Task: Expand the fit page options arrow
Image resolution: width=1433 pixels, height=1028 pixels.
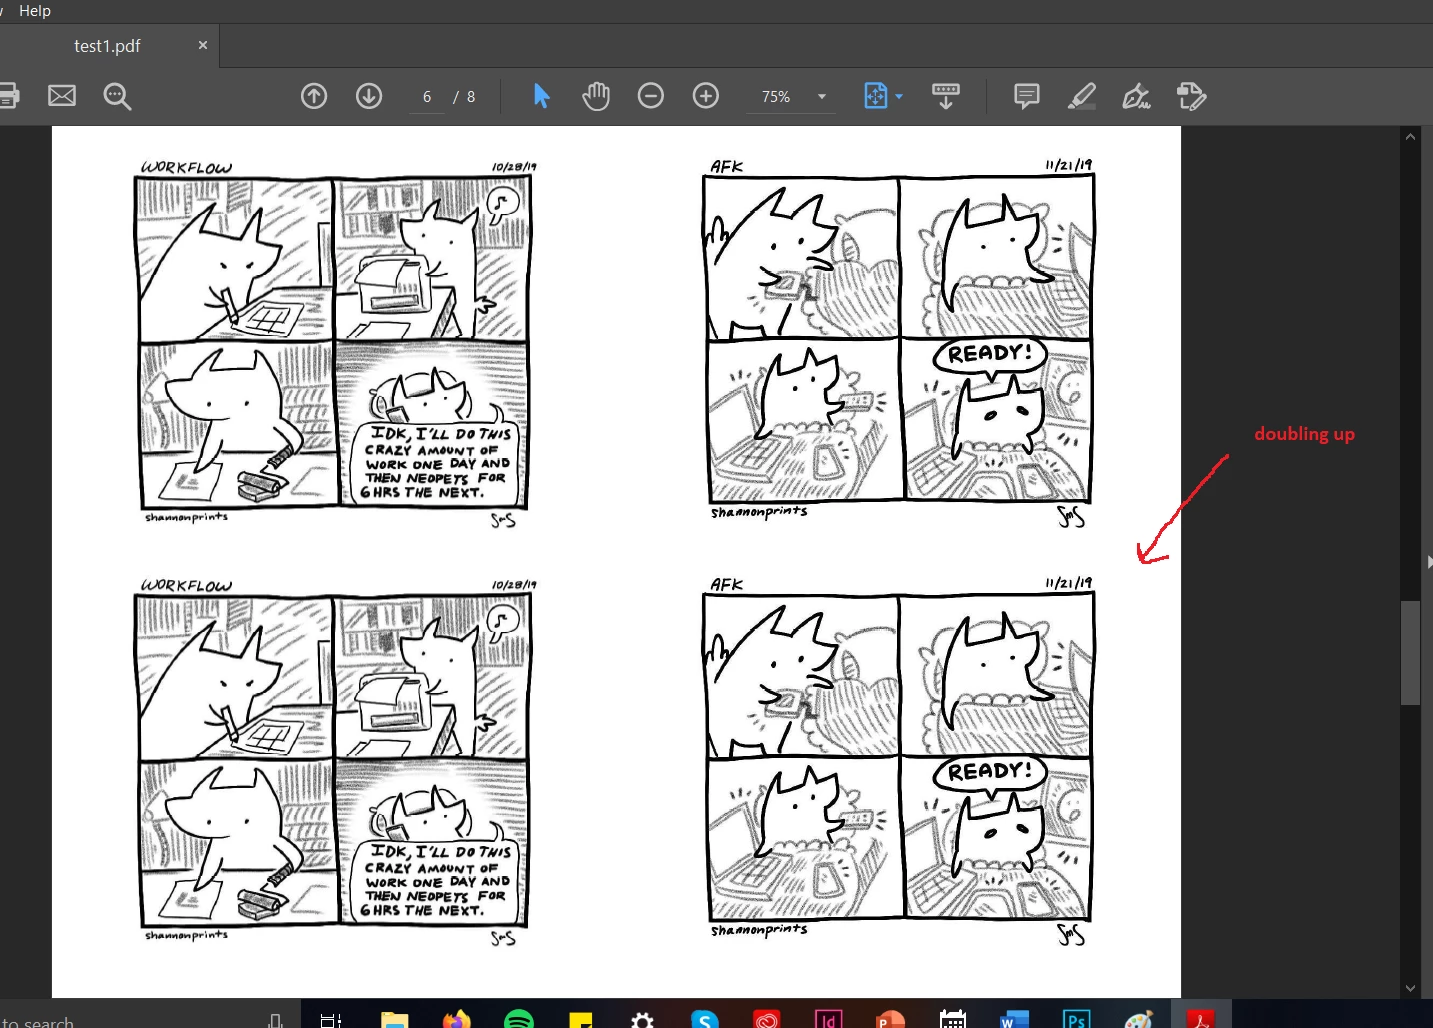Action: [899, 97]
